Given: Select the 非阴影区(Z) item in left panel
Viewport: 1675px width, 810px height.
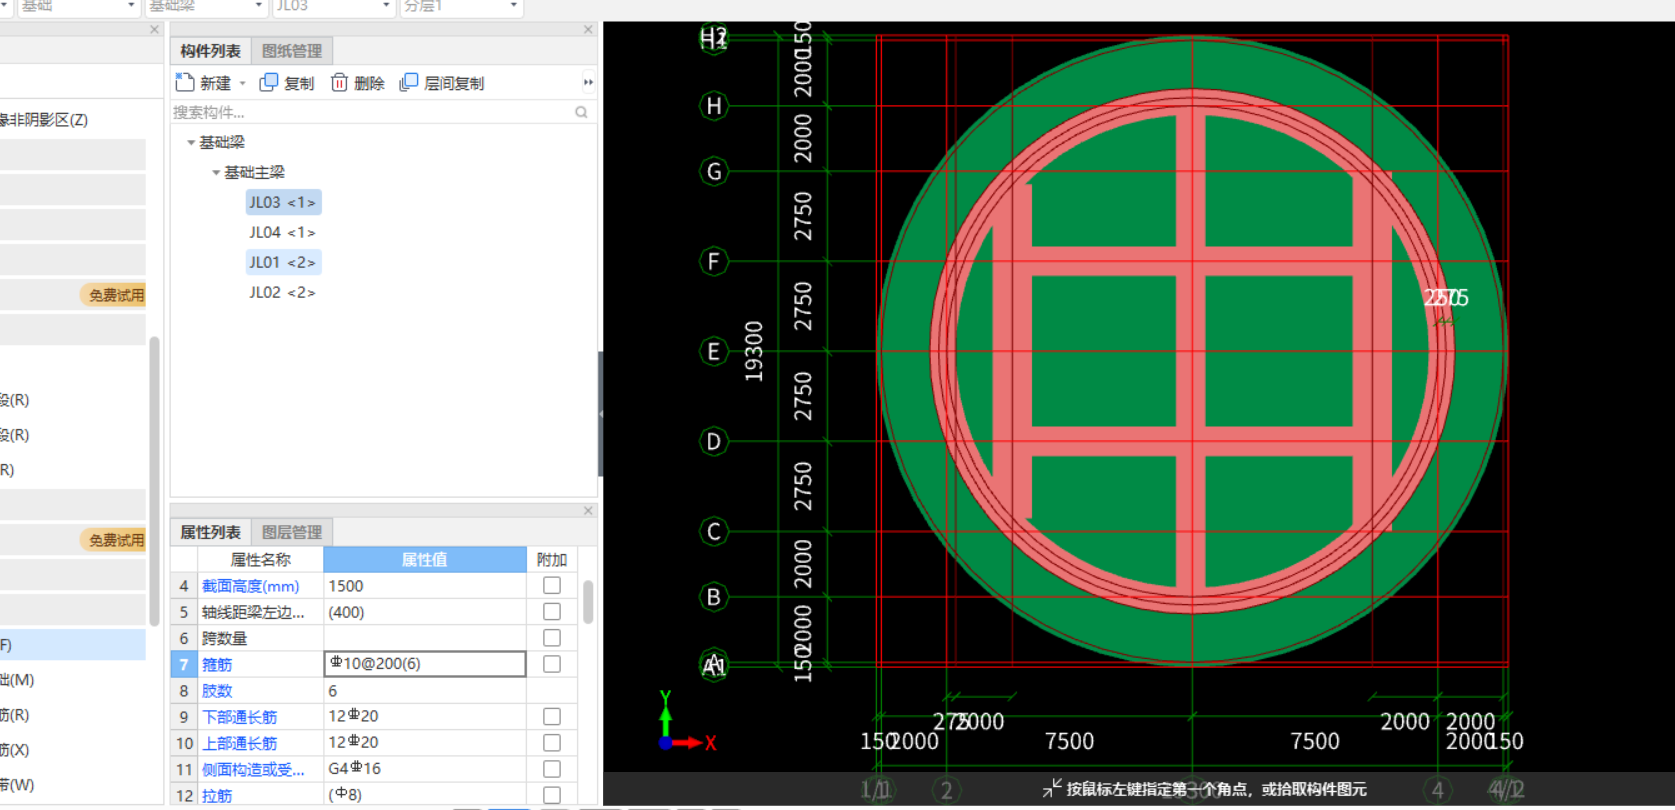Looking at the screenshot, I should pos(44,120).
